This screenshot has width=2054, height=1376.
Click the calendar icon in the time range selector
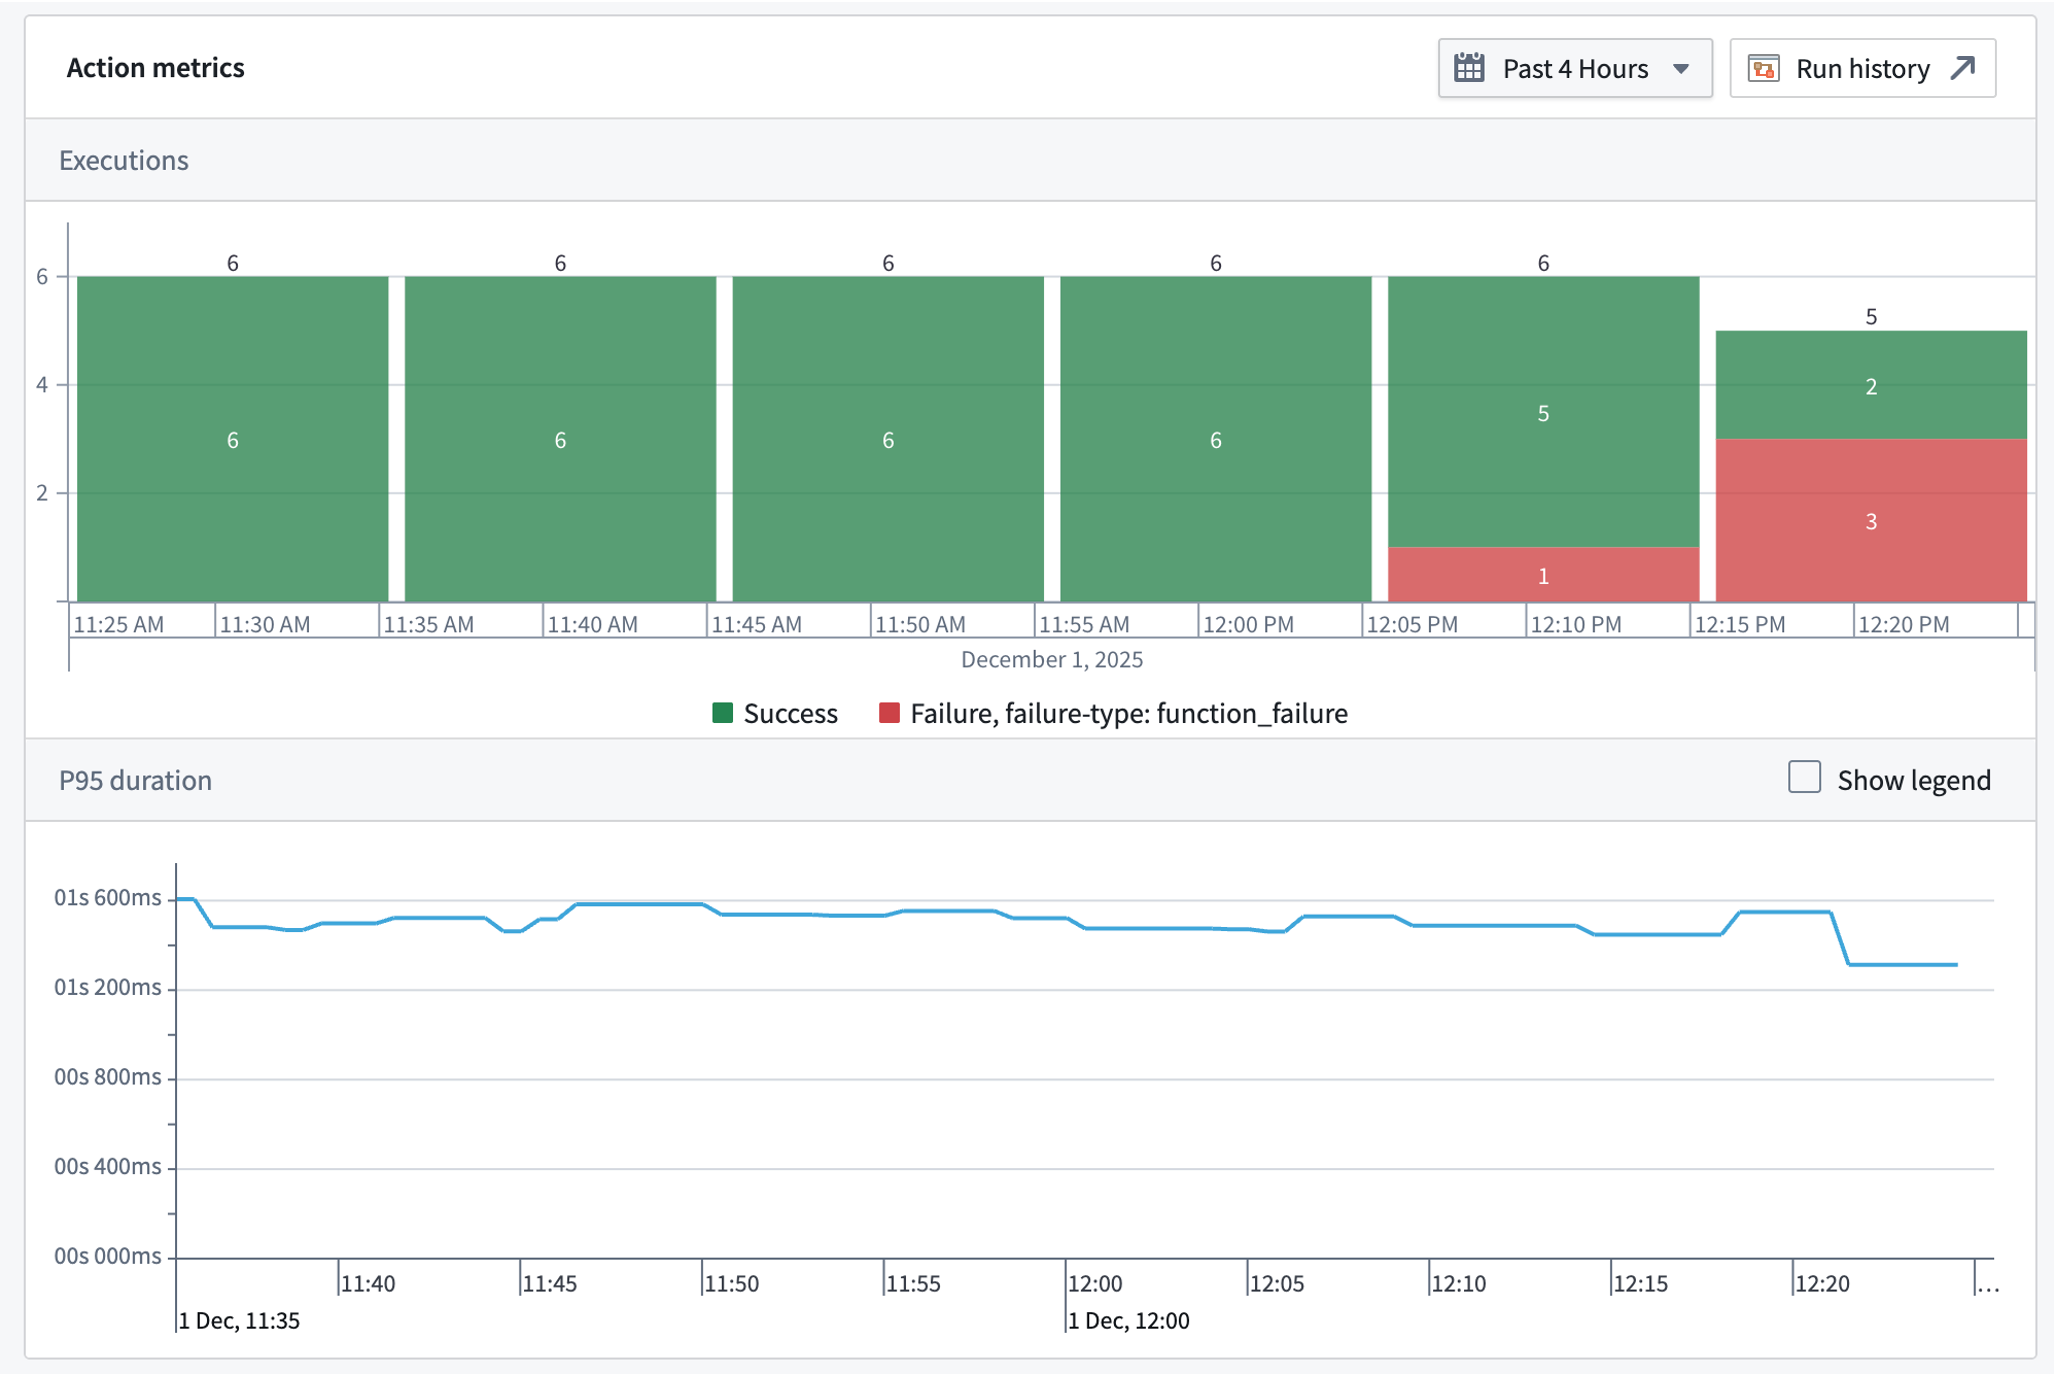pyautogui.click(x=1470, y=67)
